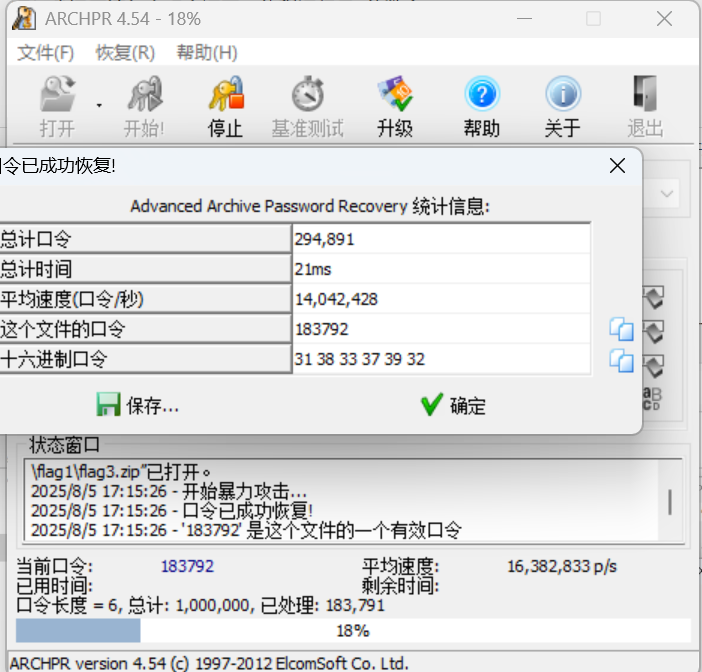
Task: Click the Upgrade (升级) toolbar icon
Action: point(395,94)
